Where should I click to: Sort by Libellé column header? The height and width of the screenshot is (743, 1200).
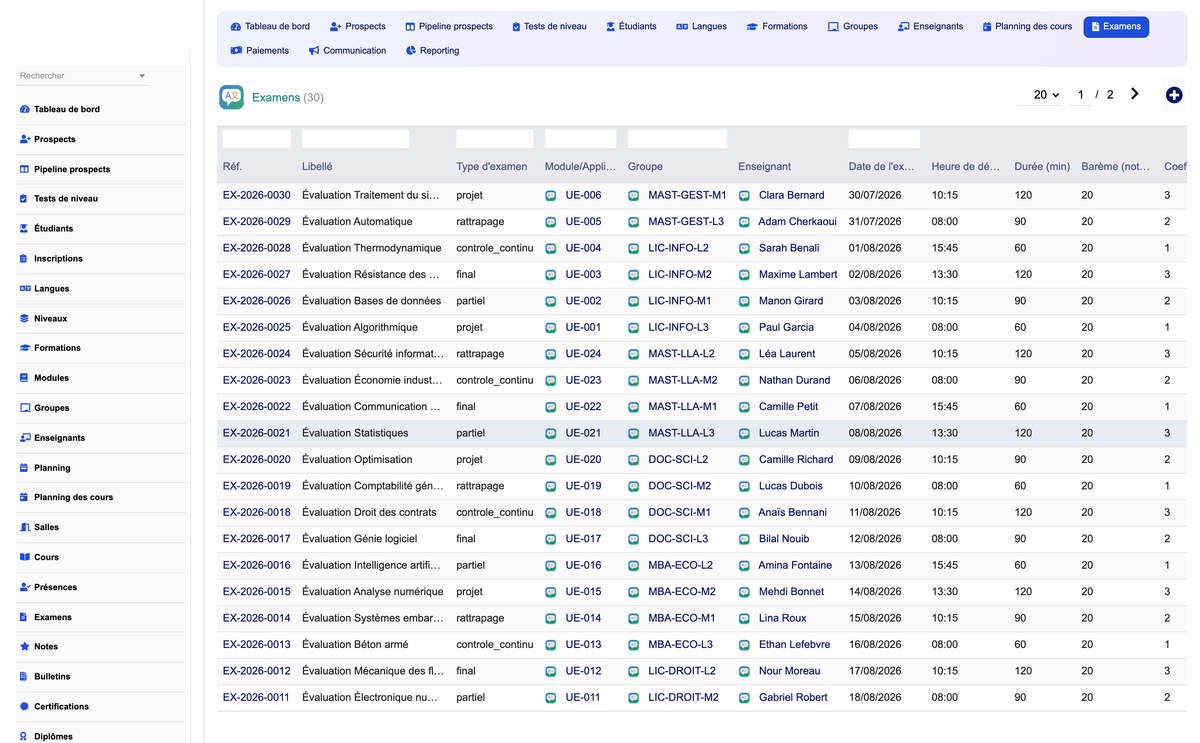coord(317,167)
